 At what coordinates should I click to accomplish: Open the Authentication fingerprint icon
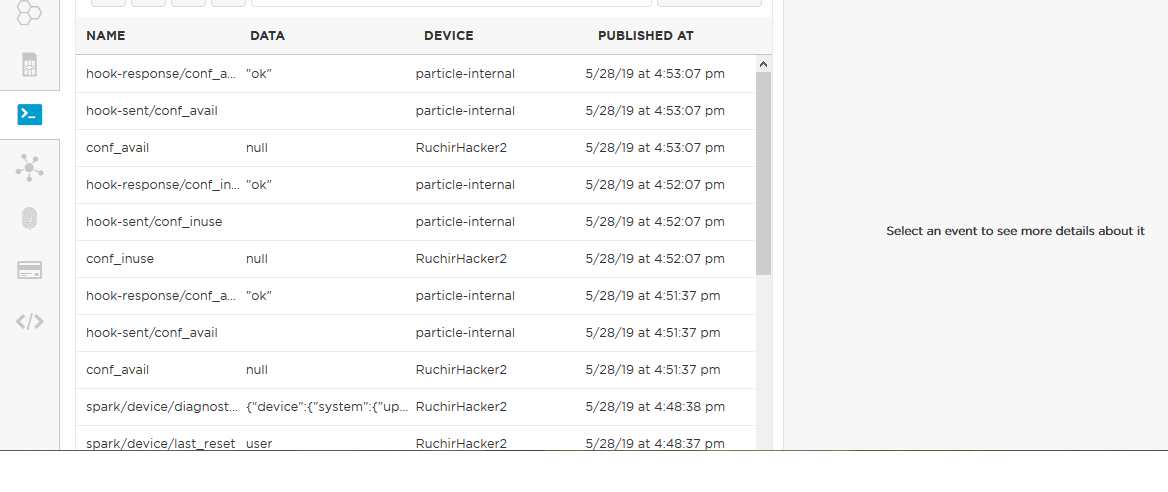pyautogui.click(x=29, y=218)
